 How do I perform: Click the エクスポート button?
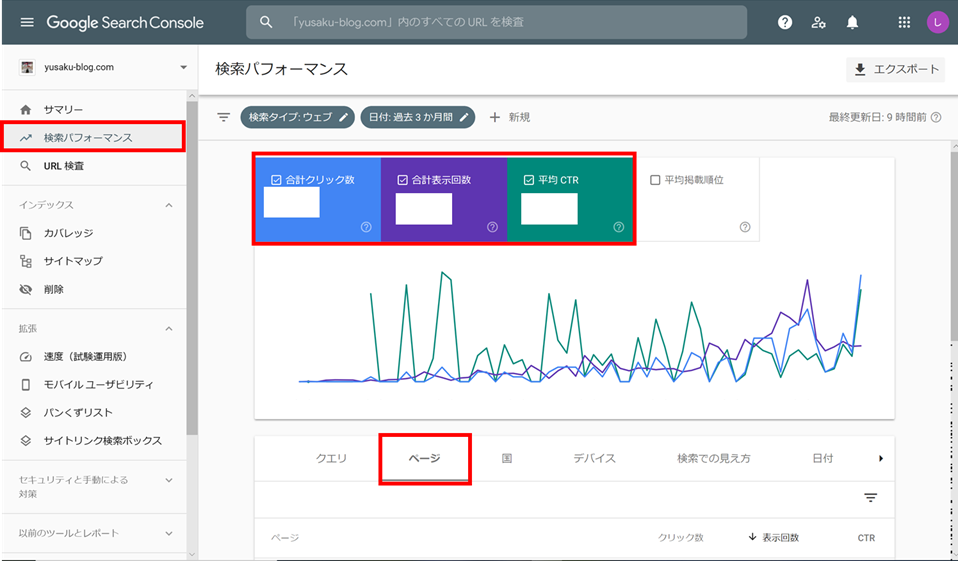[896, 70]
